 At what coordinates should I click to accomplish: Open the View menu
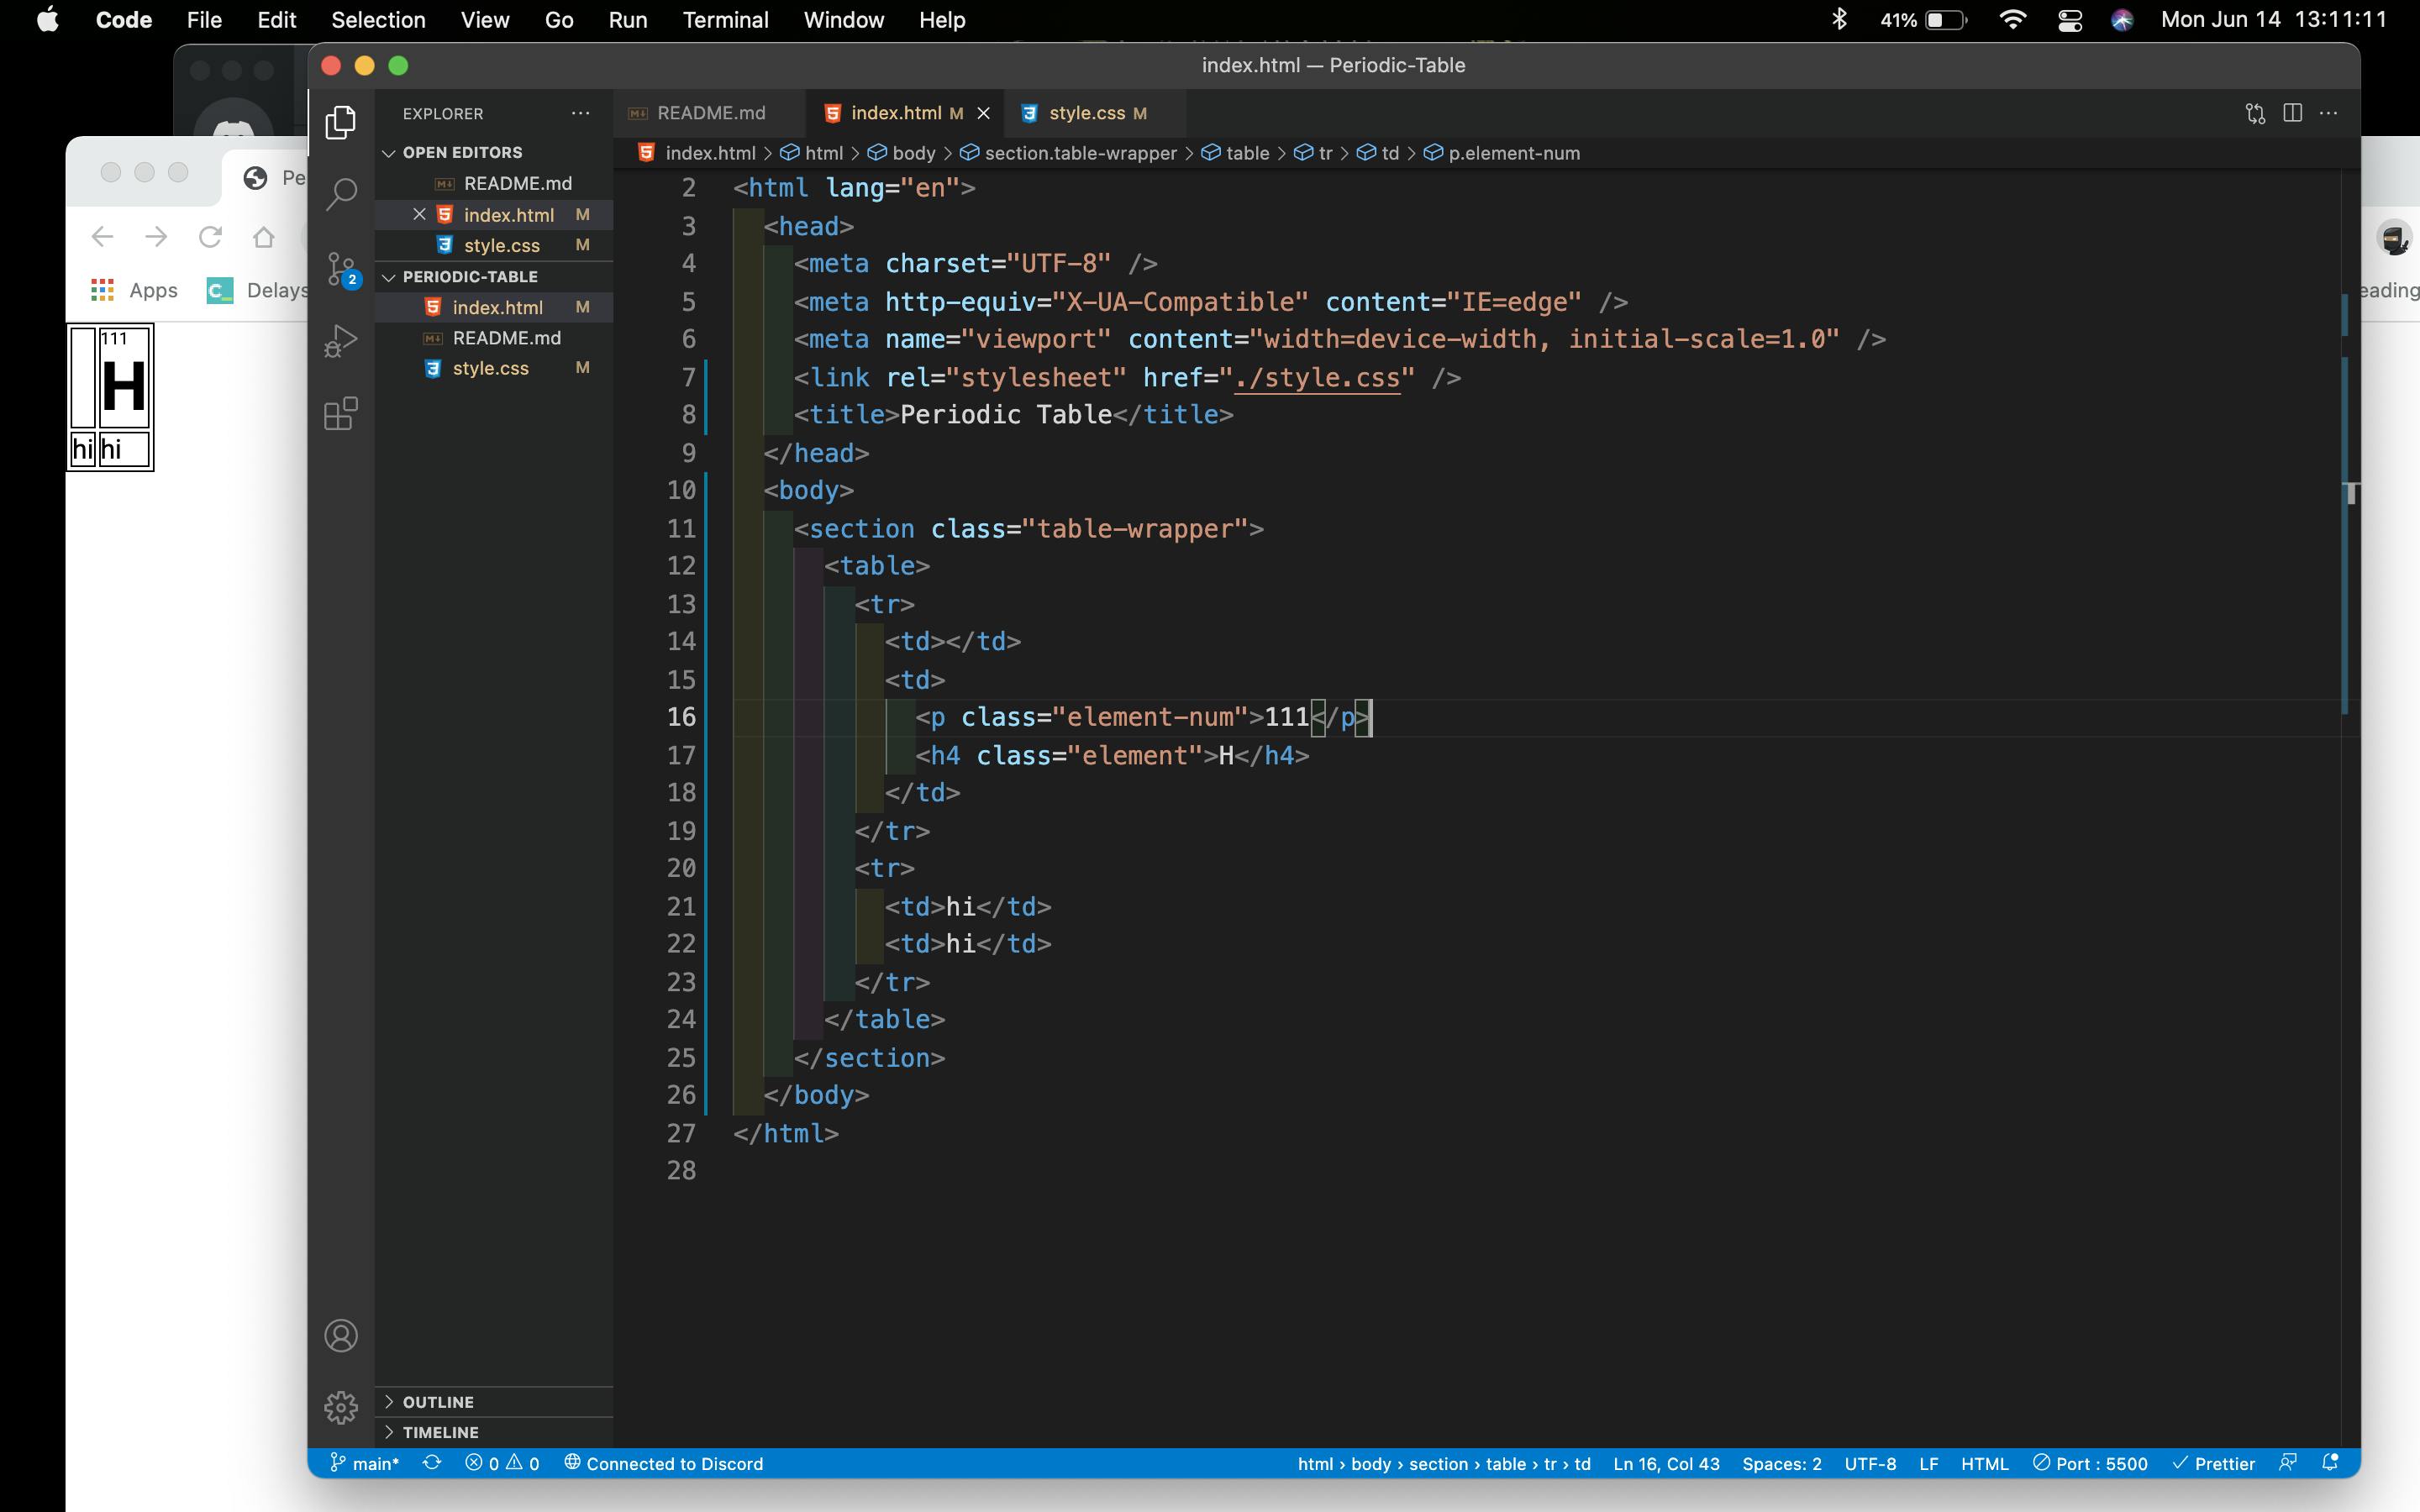coord(485,20)
